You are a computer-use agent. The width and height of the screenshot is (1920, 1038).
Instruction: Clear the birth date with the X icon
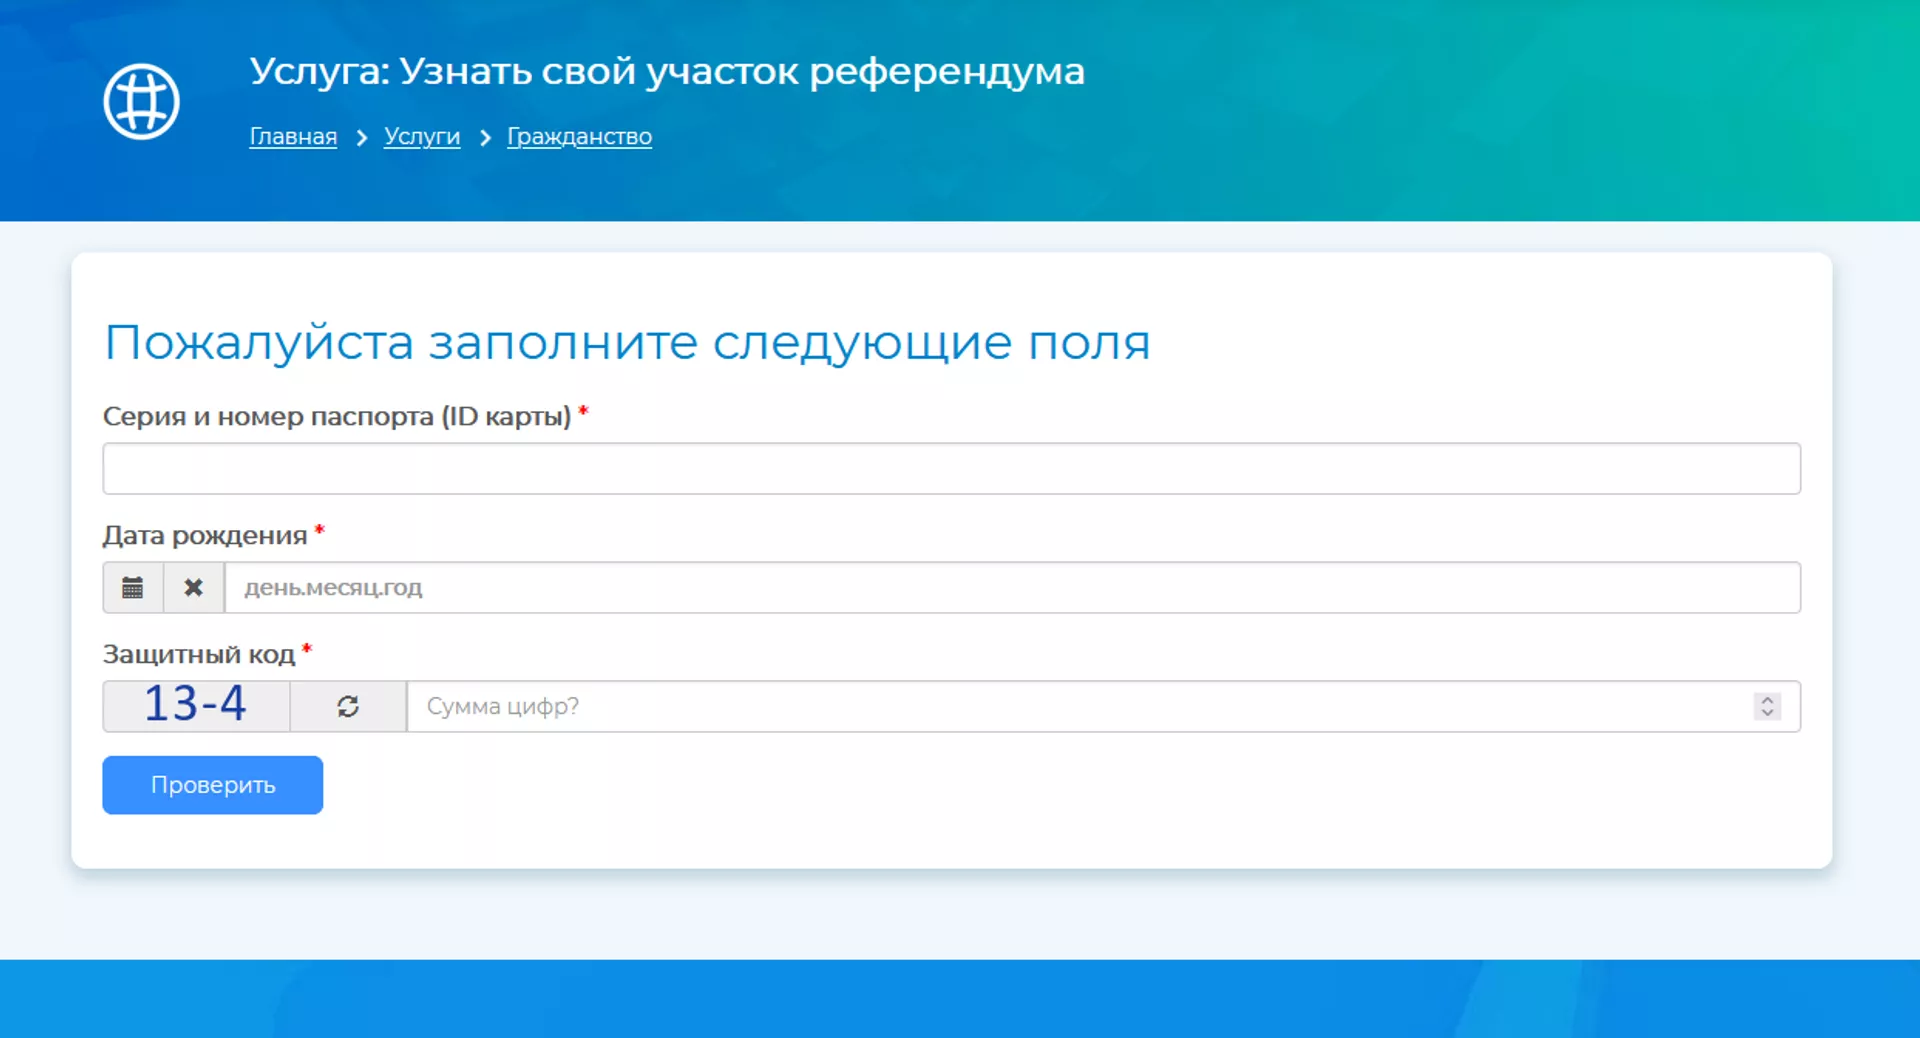pyautogui.click(x=194, y=587)
